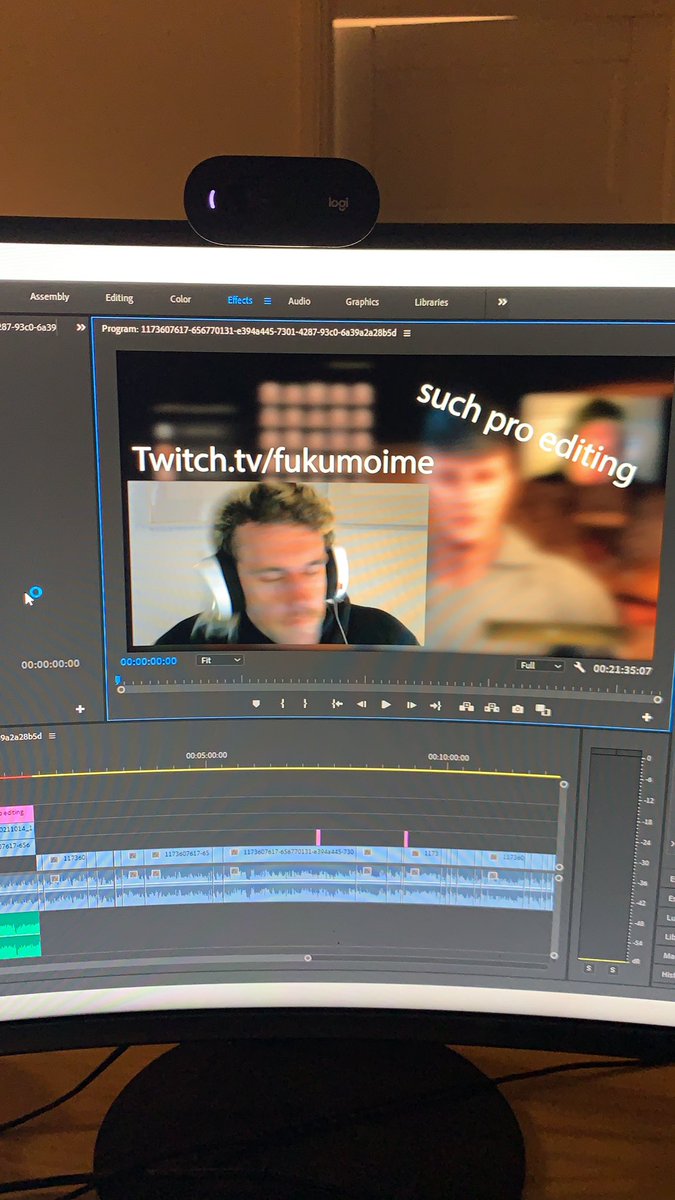This screenshot has height=1200, width=675.
Task: Select the first pink timeline marker
Action: tap(318, 837)
